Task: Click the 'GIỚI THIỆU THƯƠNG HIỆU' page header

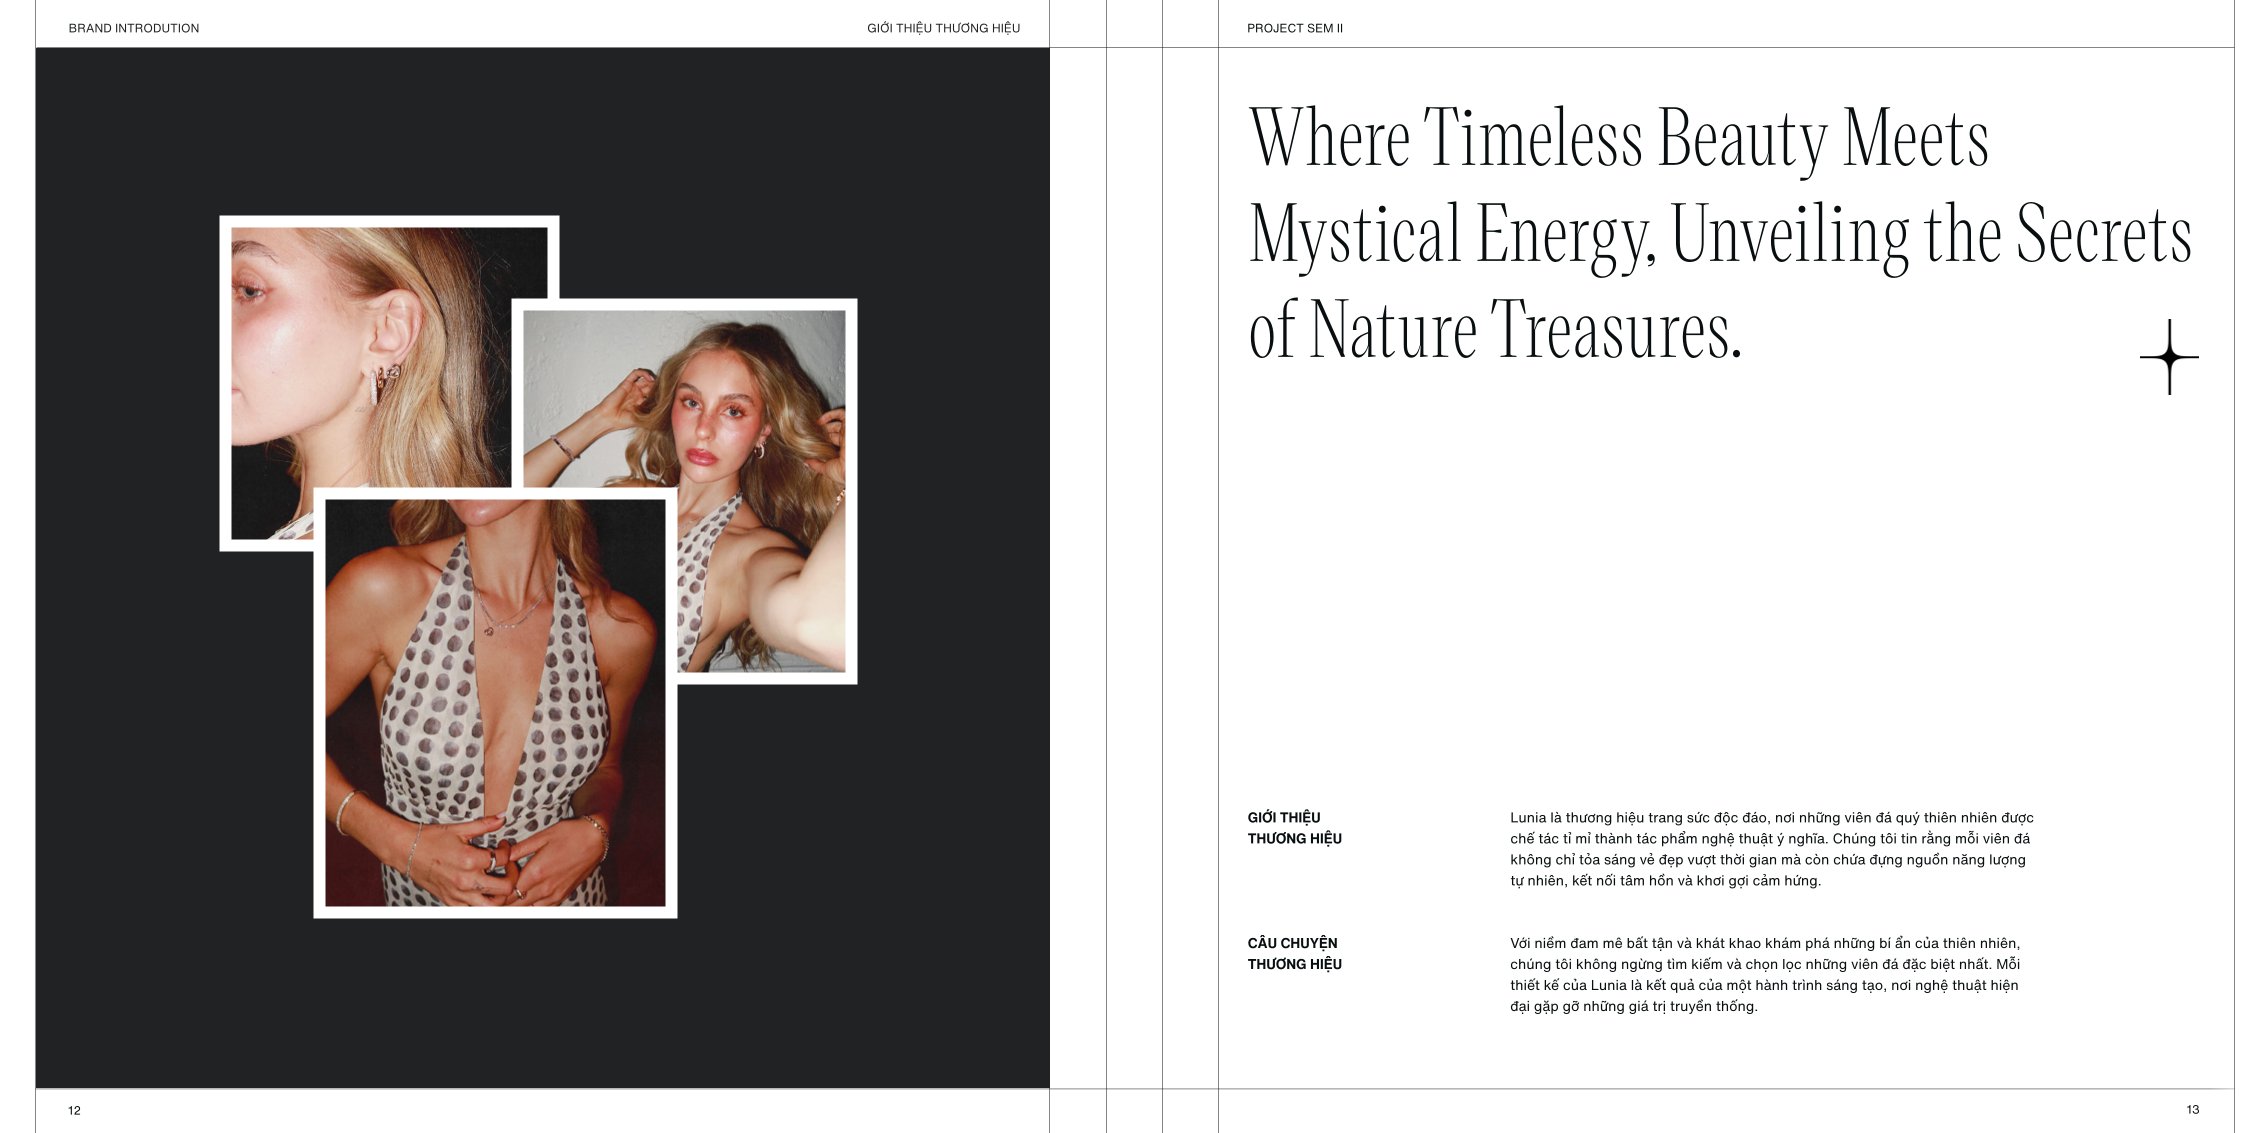Action: (x=943, y=28)
